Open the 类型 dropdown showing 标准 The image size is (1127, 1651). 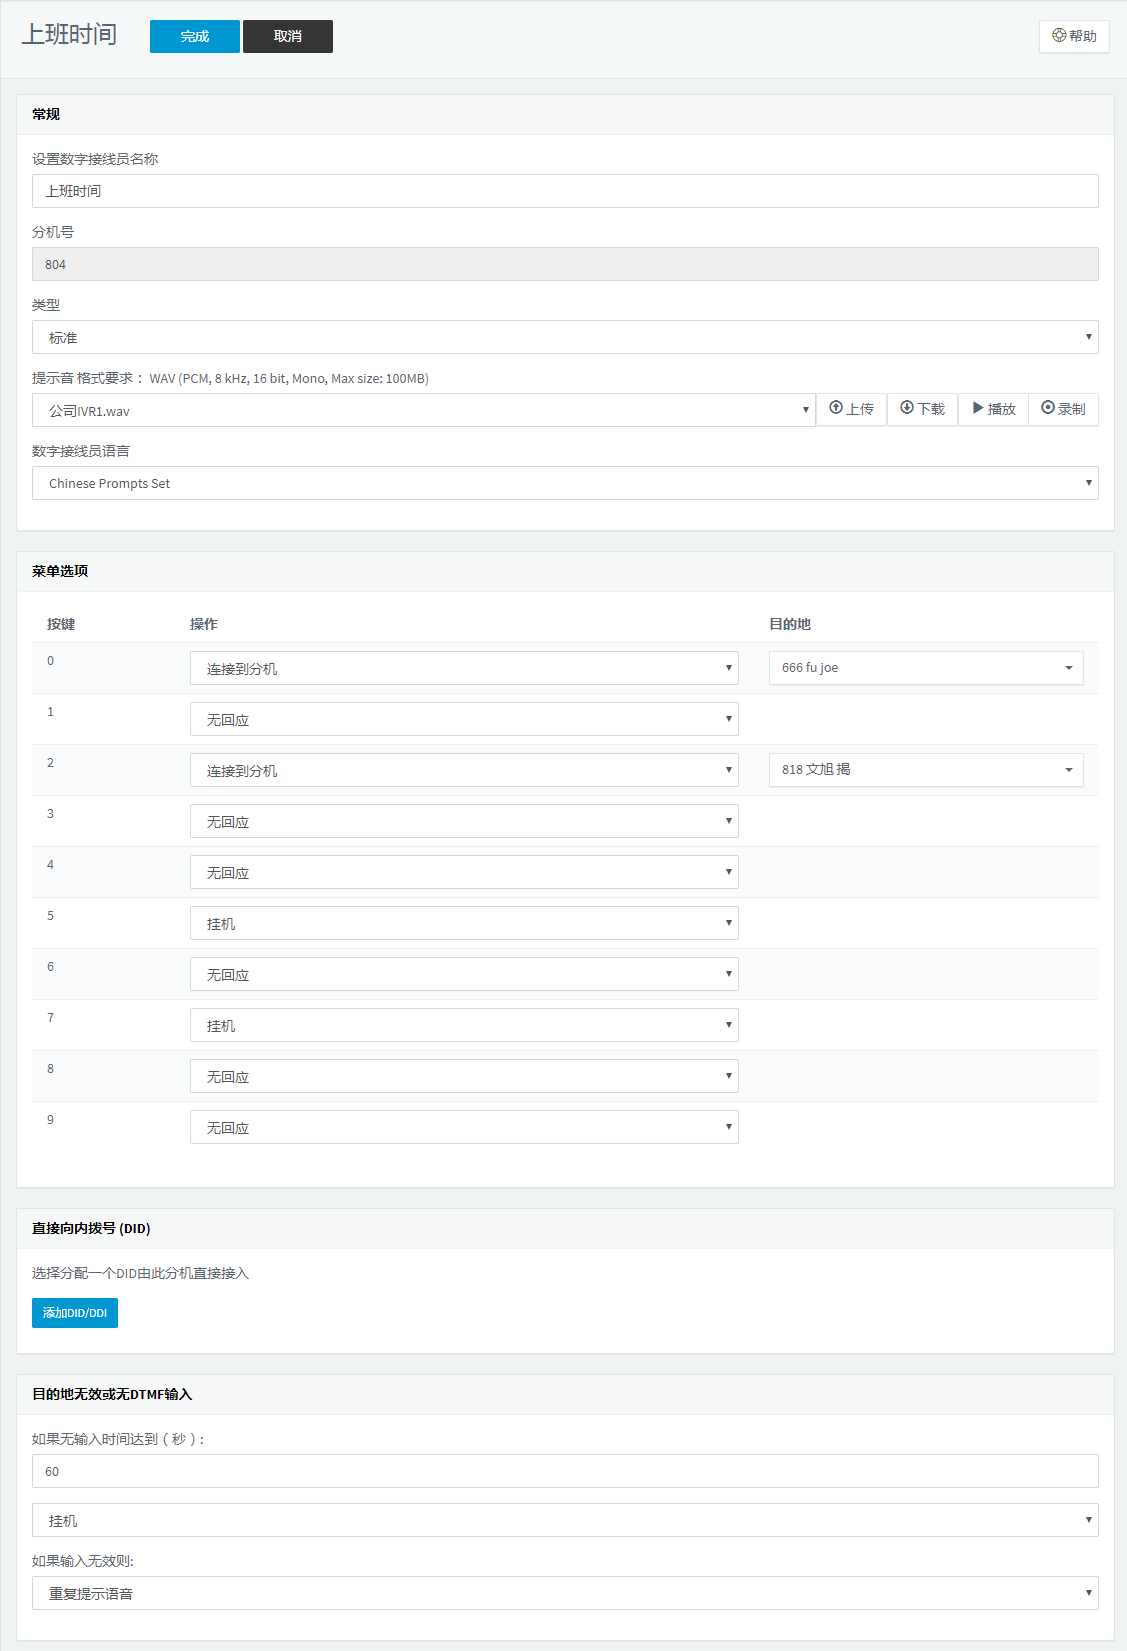(565, 337)
